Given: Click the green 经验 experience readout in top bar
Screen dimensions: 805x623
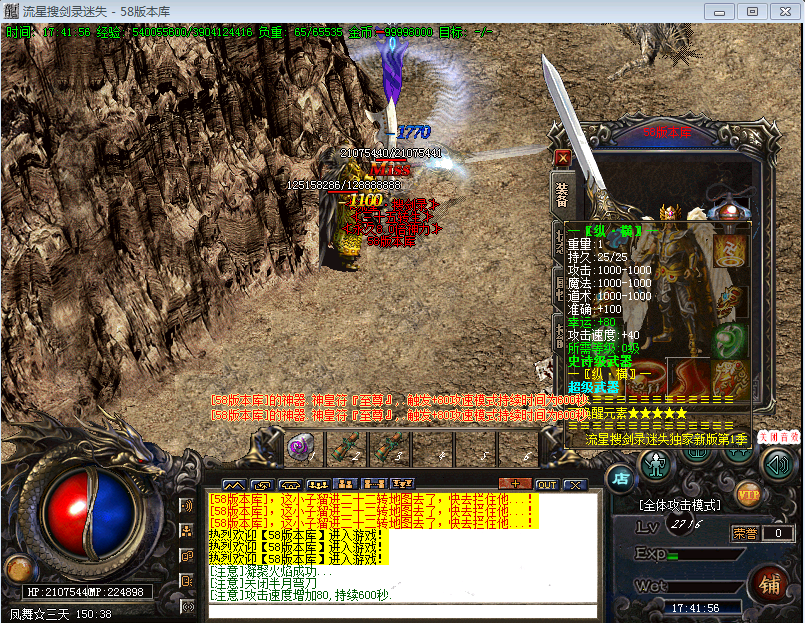Looking at the screenshot, I should tap(175, 32).
